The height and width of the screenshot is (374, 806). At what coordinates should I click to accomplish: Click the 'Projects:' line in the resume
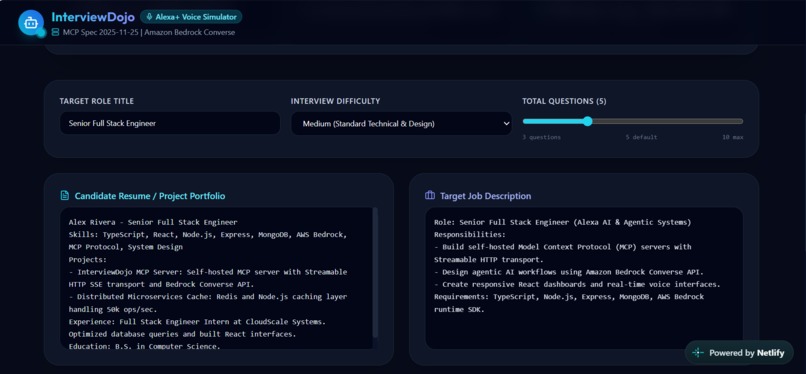coord(88,259)
